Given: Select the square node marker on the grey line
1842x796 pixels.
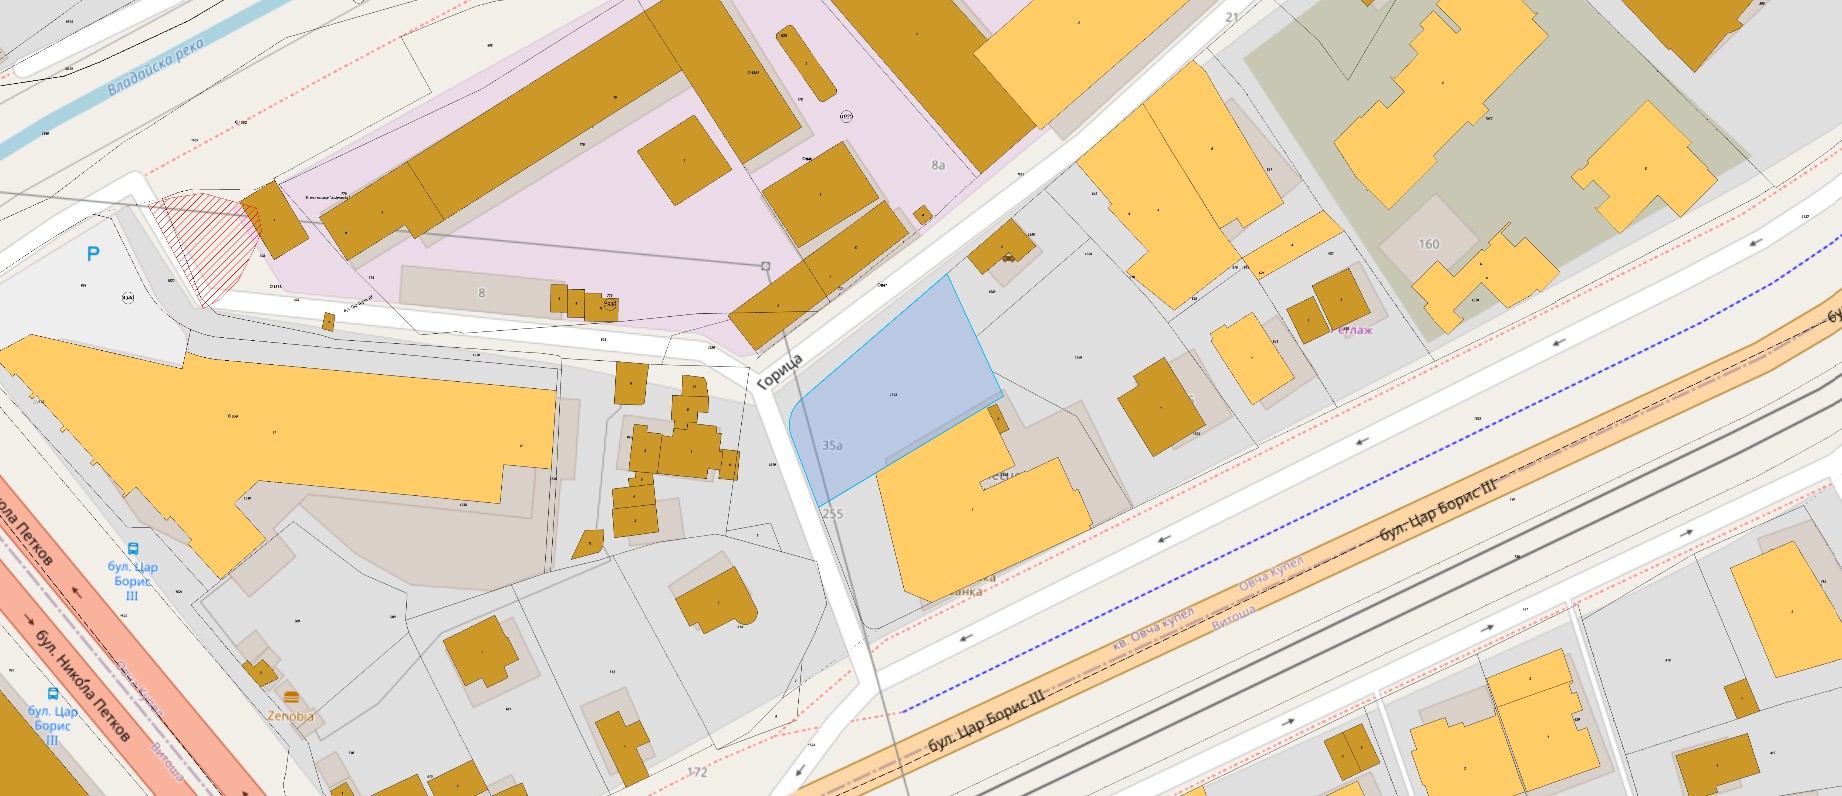Looking at the screenshot, I should pos(766,266).
